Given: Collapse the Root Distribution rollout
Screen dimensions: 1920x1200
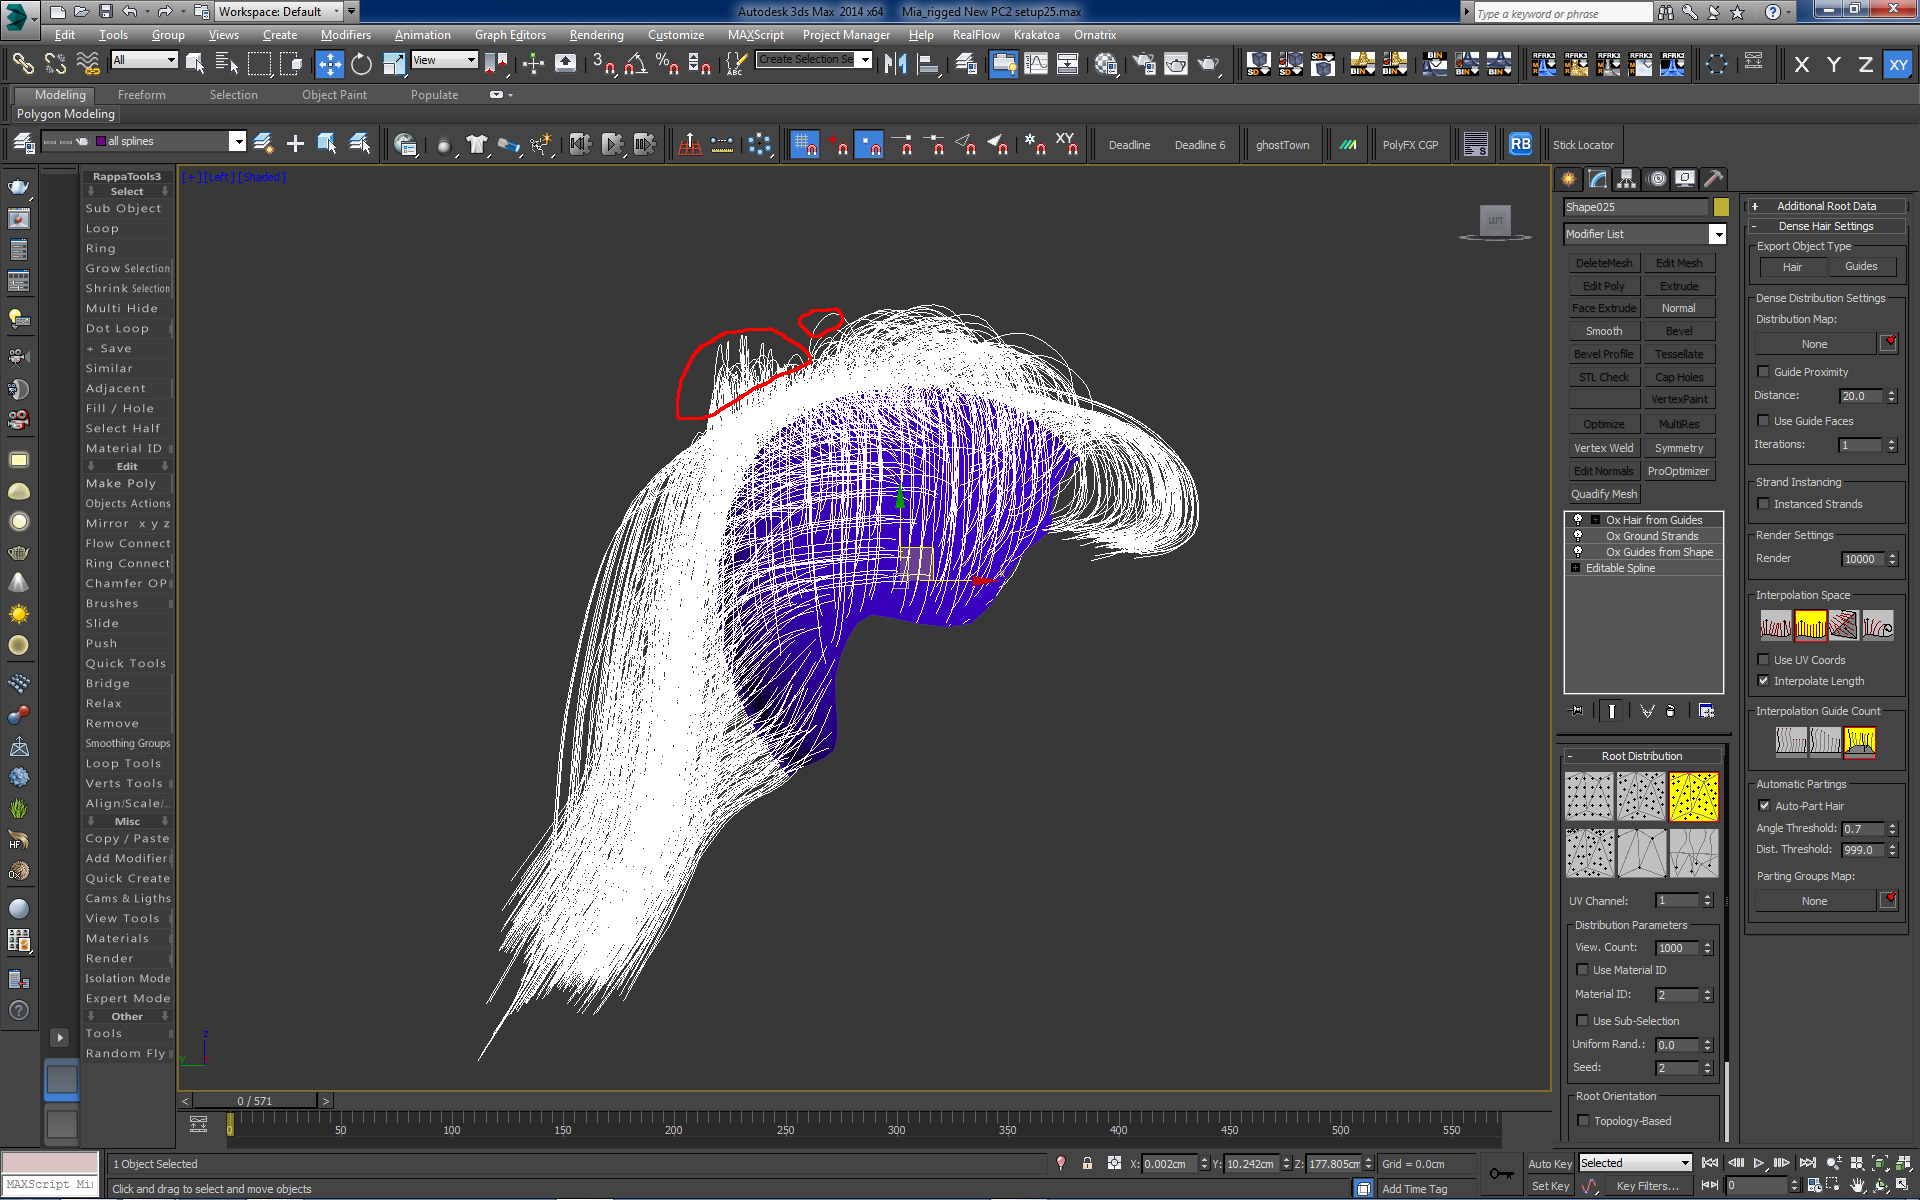Looking at the screenshot, I should click(1642, 756).
